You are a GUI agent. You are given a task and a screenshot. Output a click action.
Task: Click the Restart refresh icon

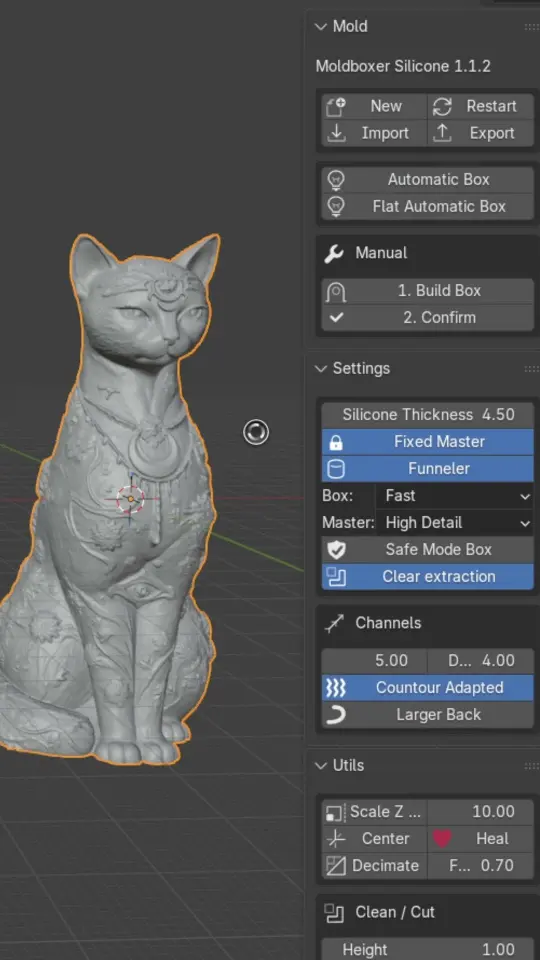coord(441,107)
